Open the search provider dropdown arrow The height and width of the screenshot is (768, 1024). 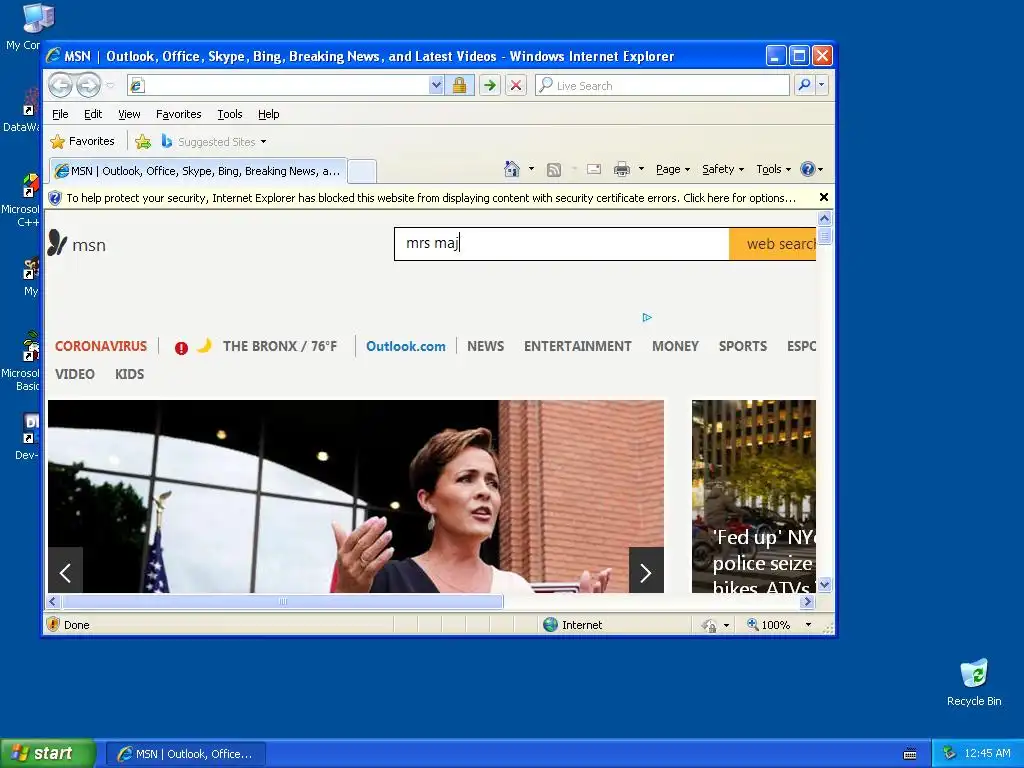pyautogui.click(x=822, y=85)
